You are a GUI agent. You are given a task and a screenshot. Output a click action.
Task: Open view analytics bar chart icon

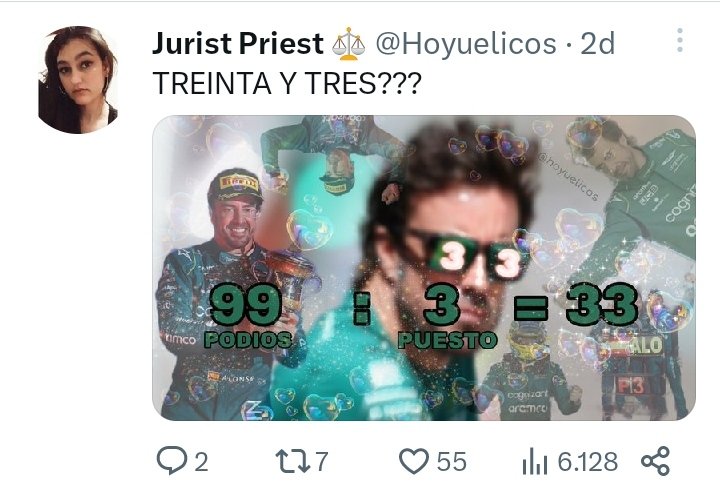pos(534,461)
